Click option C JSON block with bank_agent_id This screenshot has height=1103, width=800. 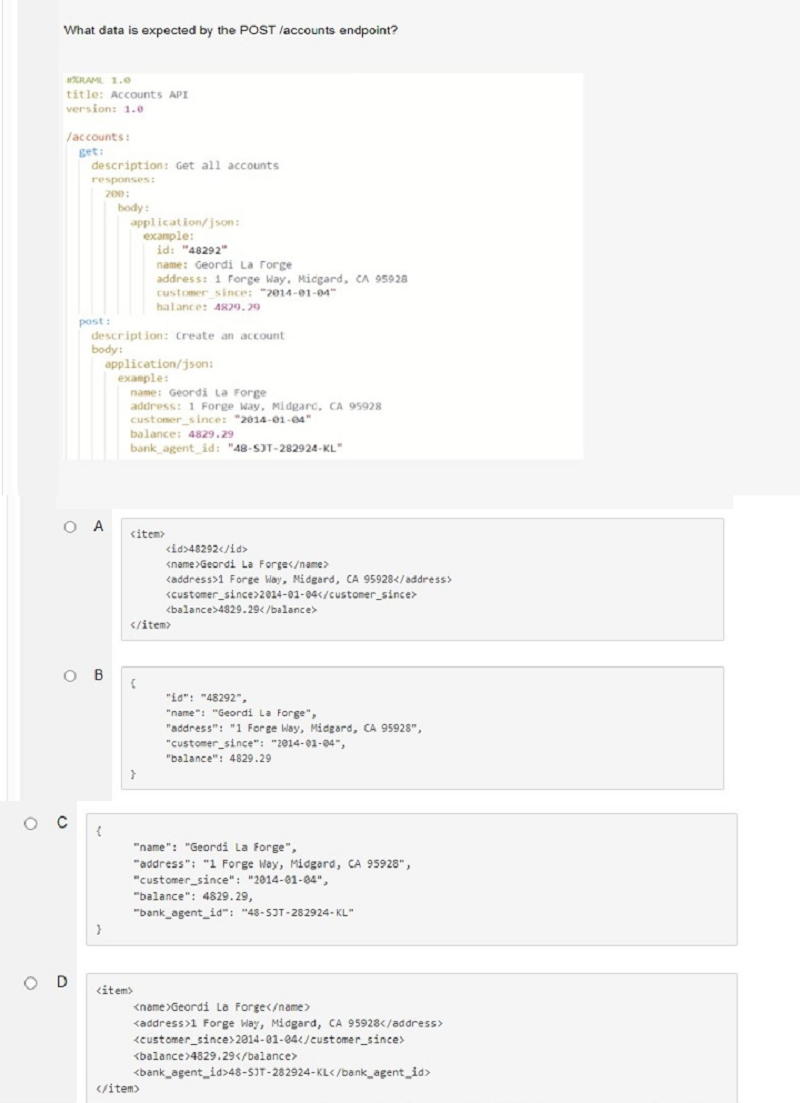point(410,879)
